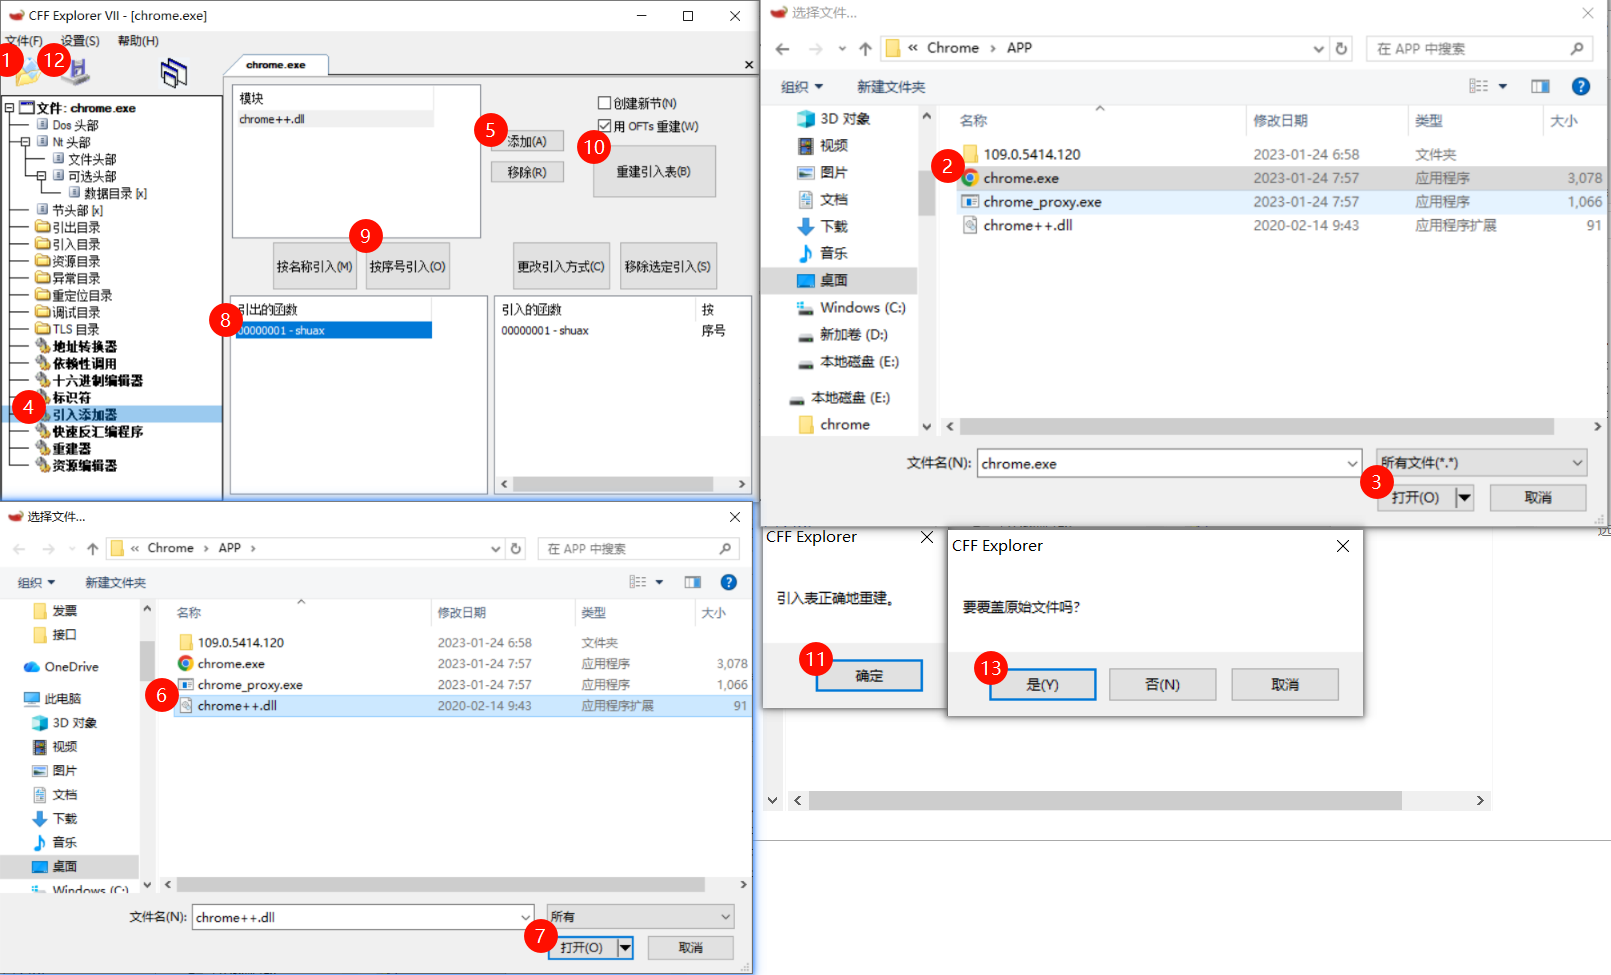Select chrome.exe file in dialog with filename chrome.exe

coord(1280,178)
